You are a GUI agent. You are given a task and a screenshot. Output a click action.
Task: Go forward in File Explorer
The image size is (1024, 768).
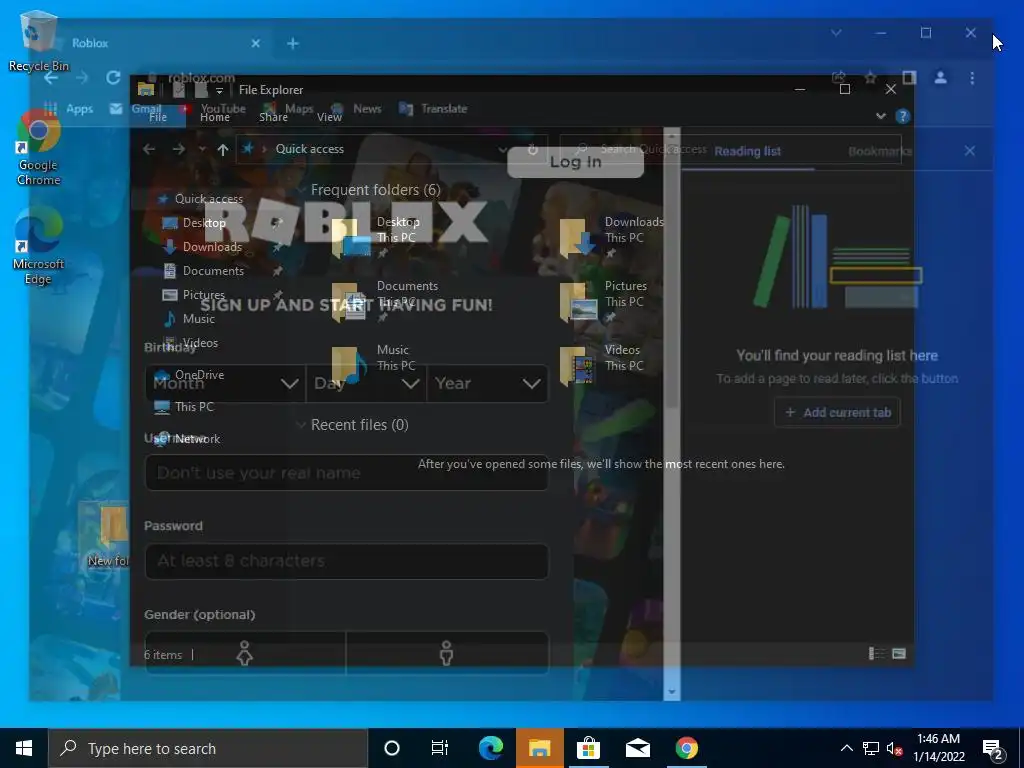178,150
